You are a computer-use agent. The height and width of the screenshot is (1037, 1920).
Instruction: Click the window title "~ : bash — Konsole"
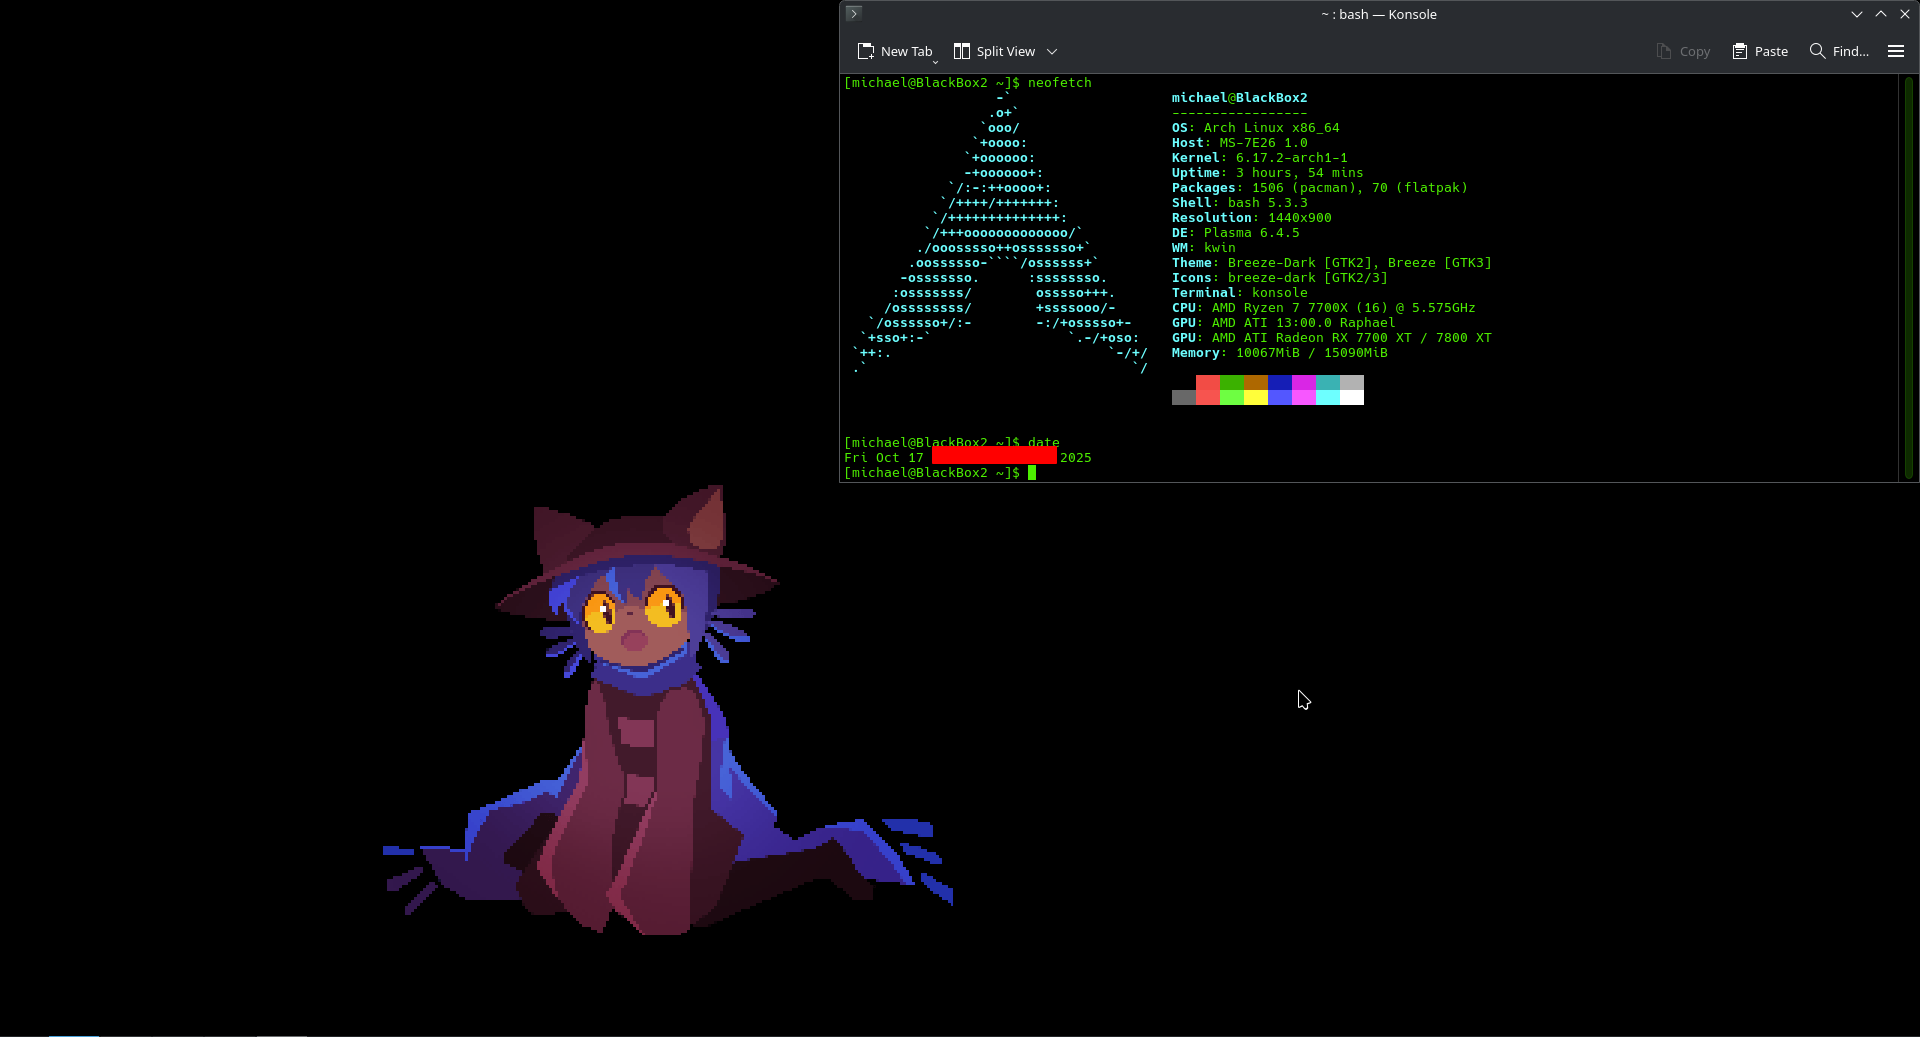(1379, 14)
